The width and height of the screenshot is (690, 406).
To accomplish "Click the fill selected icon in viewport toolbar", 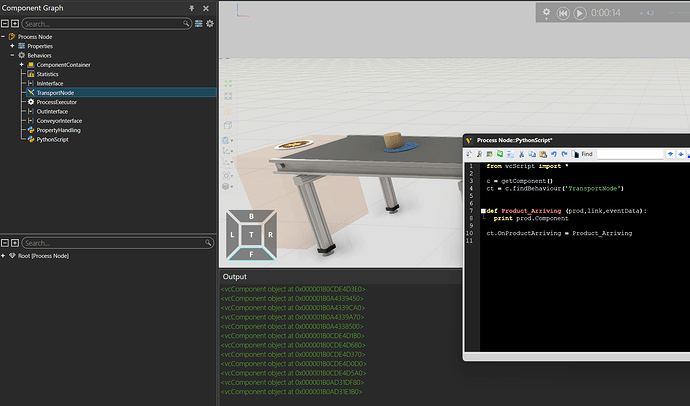I will [x=228, y=96].
